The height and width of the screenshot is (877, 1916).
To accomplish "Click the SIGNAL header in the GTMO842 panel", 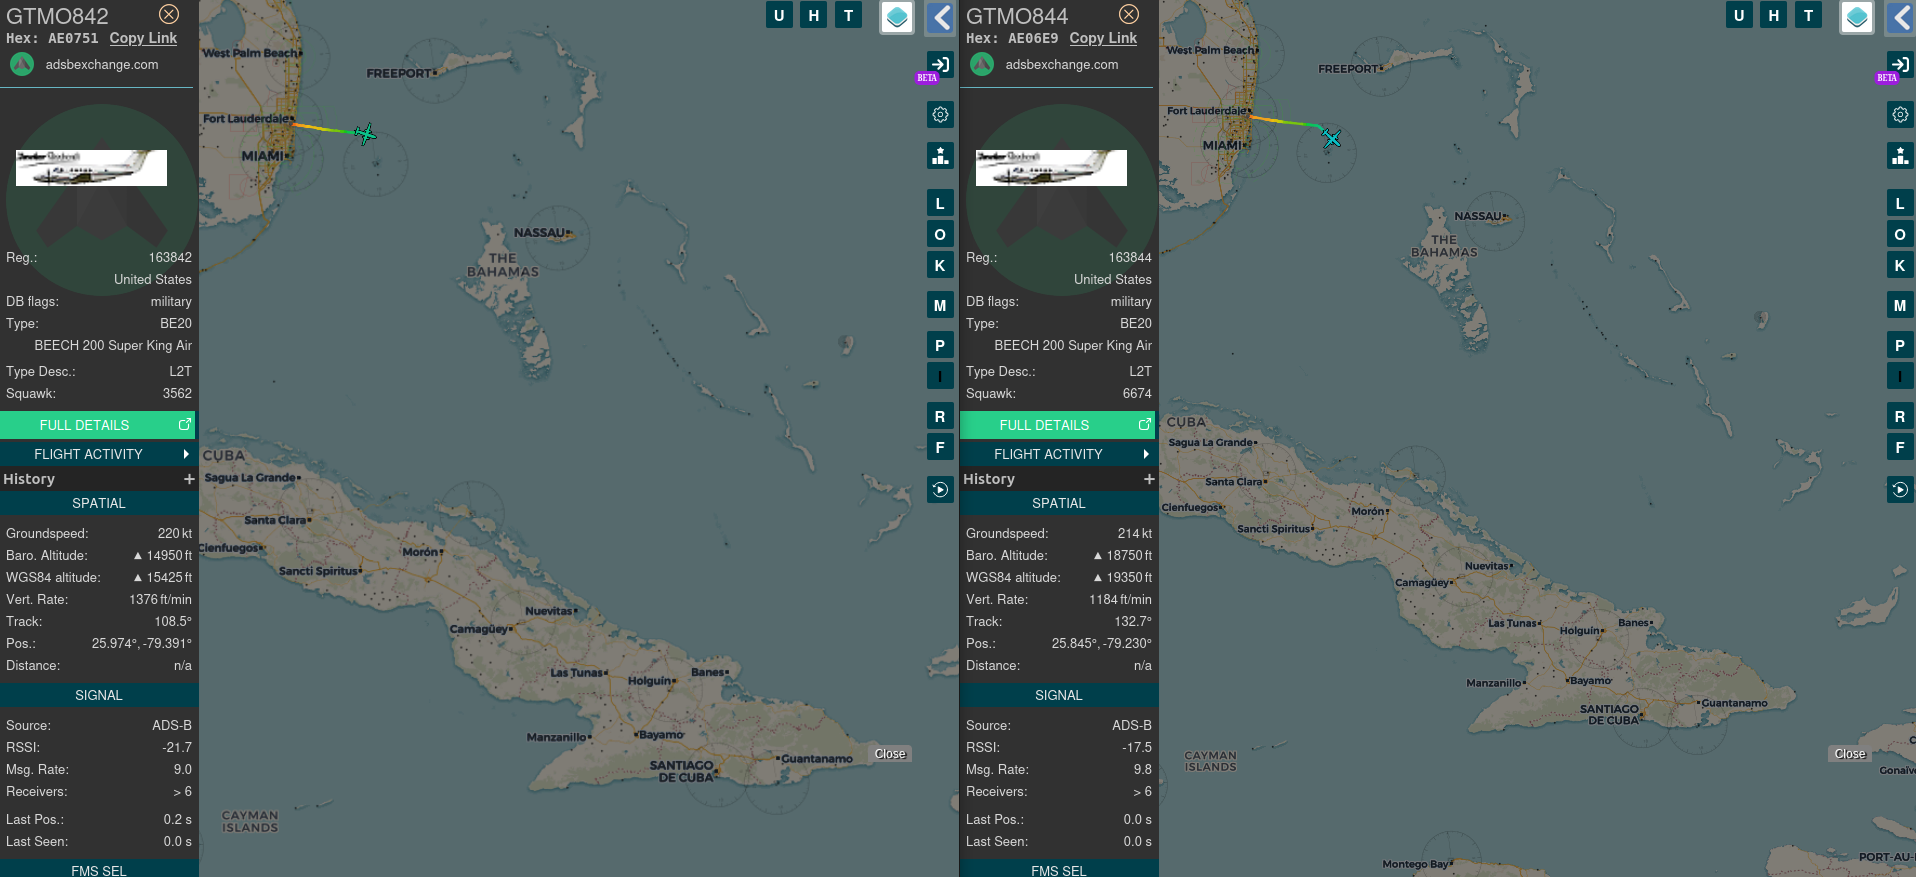I will point(99,695).
